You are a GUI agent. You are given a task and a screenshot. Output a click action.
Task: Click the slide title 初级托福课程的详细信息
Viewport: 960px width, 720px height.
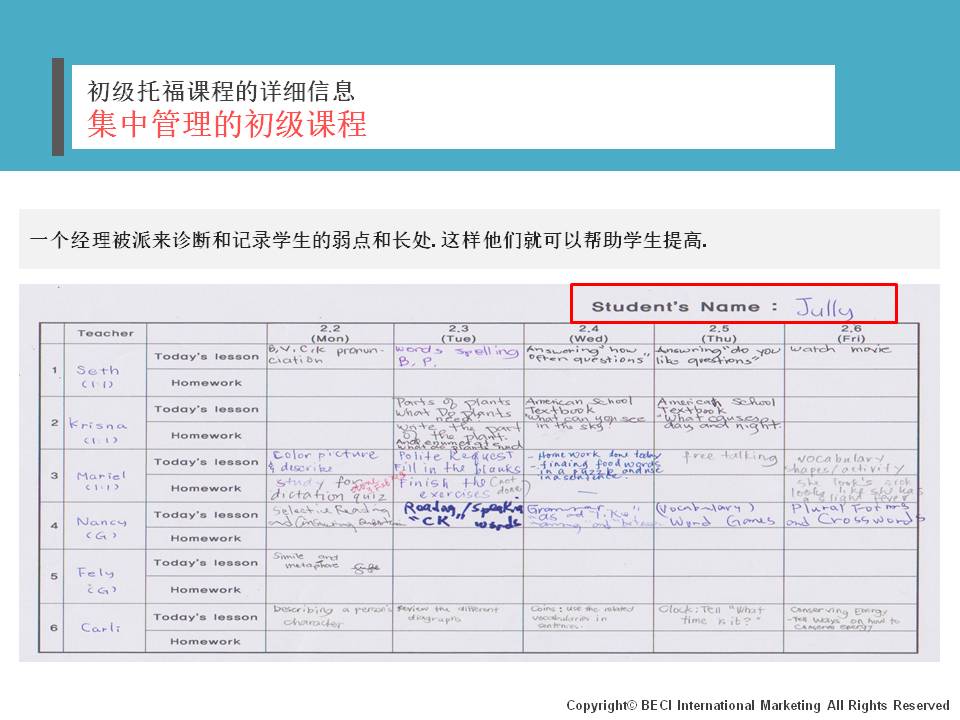coord(221,92)
